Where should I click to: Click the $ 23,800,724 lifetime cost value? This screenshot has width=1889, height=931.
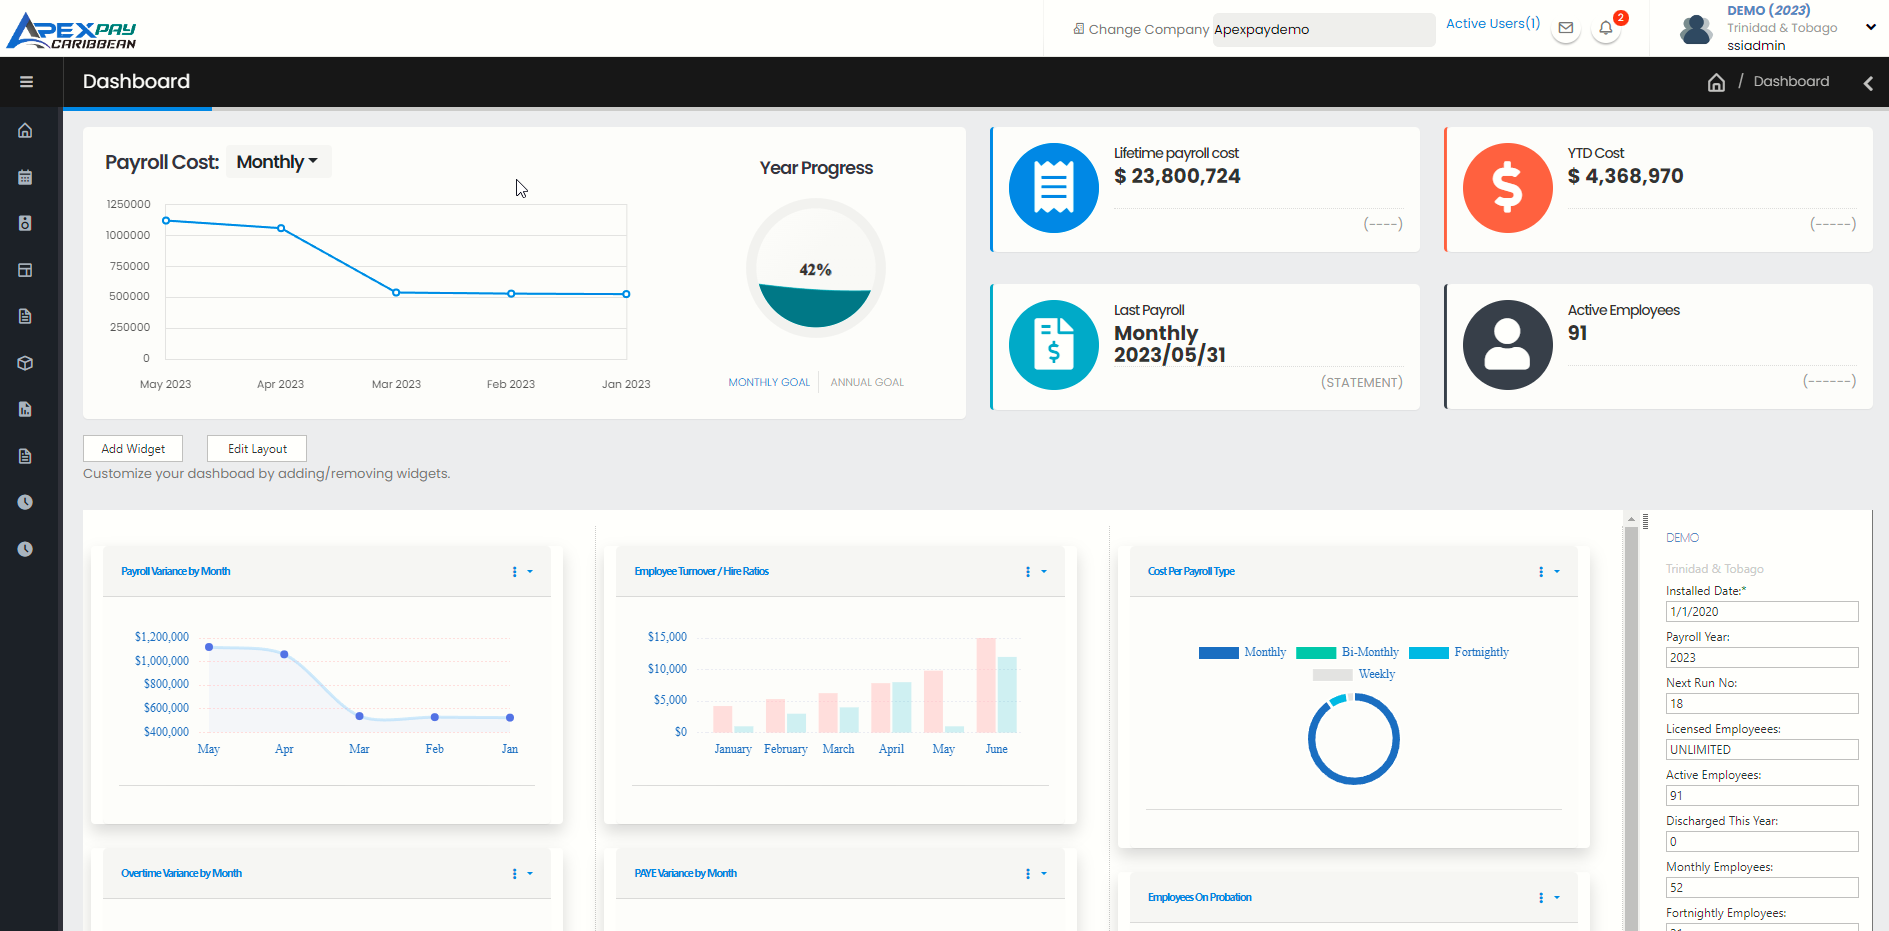[1177, 176]
